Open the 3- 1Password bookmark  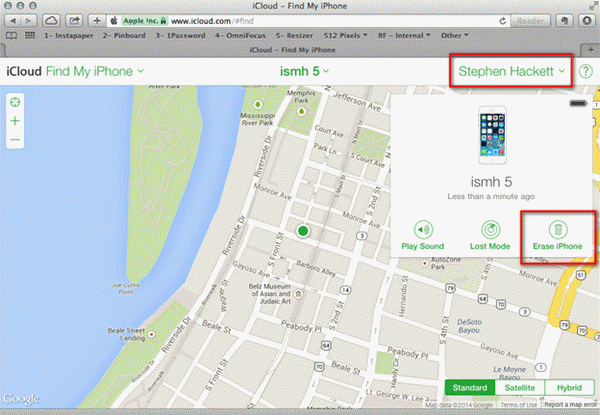180,36
